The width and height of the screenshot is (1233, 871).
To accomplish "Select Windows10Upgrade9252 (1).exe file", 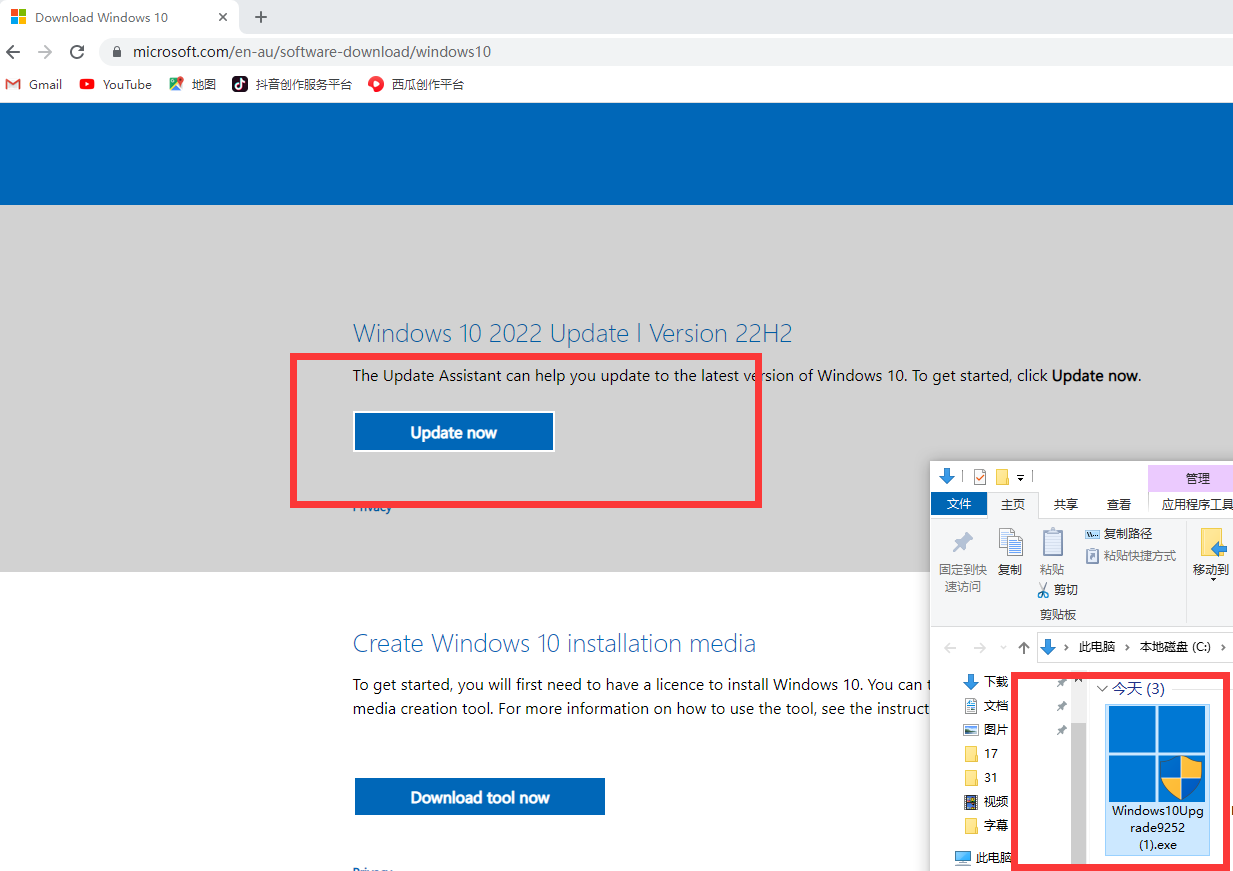I will pos(1157,780).
